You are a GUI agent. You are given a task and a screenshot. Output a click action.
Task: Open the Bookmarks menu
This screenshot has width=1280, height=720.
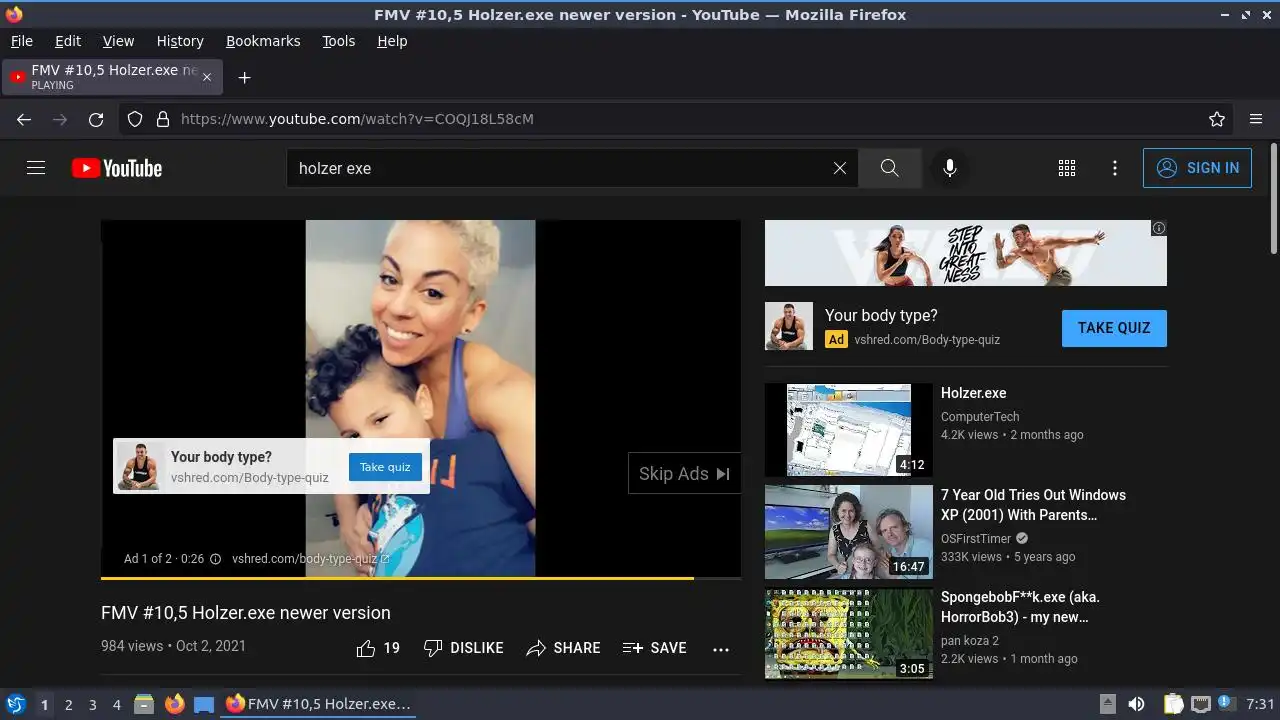[263, 41]
